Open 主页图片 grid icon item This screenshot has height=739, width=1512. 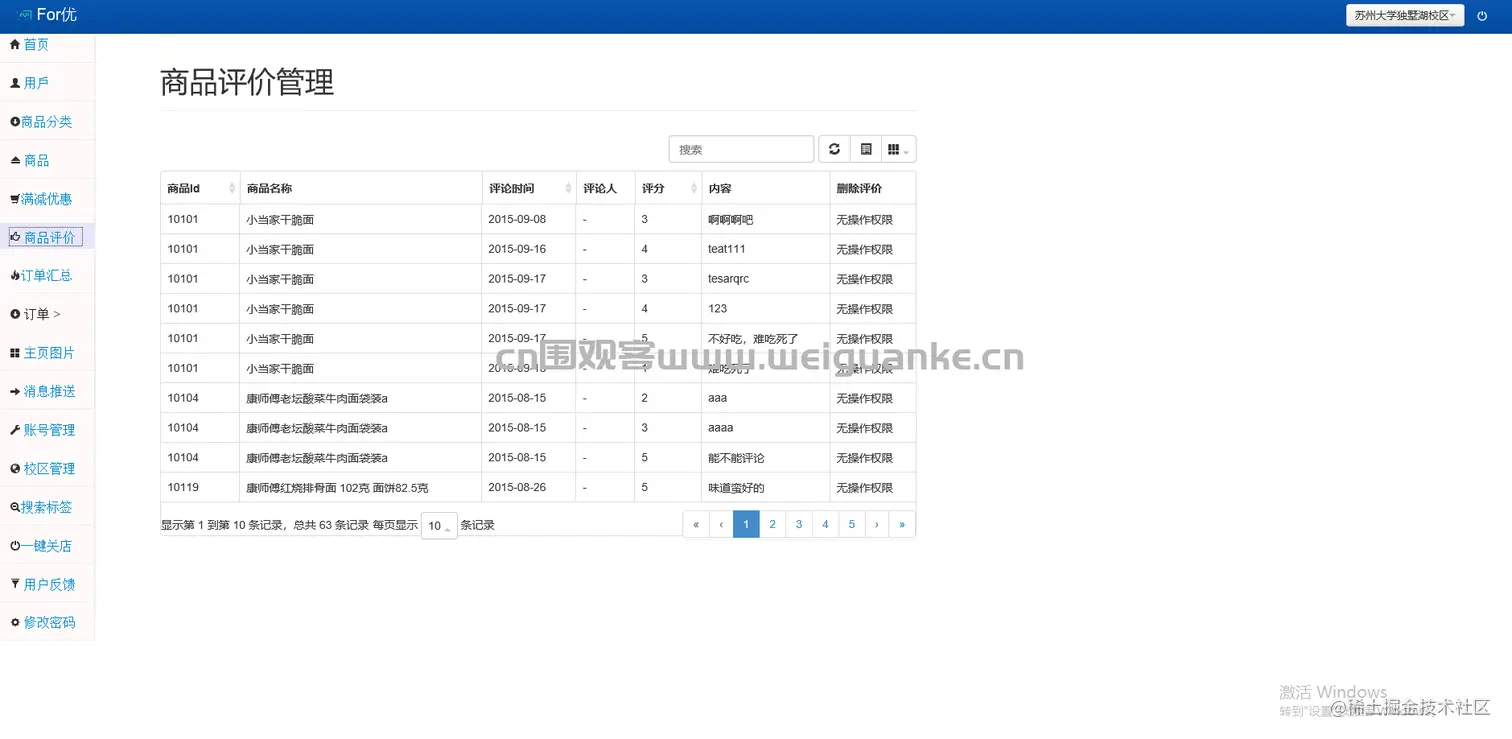pyautogui.click(x=42, y=353)
